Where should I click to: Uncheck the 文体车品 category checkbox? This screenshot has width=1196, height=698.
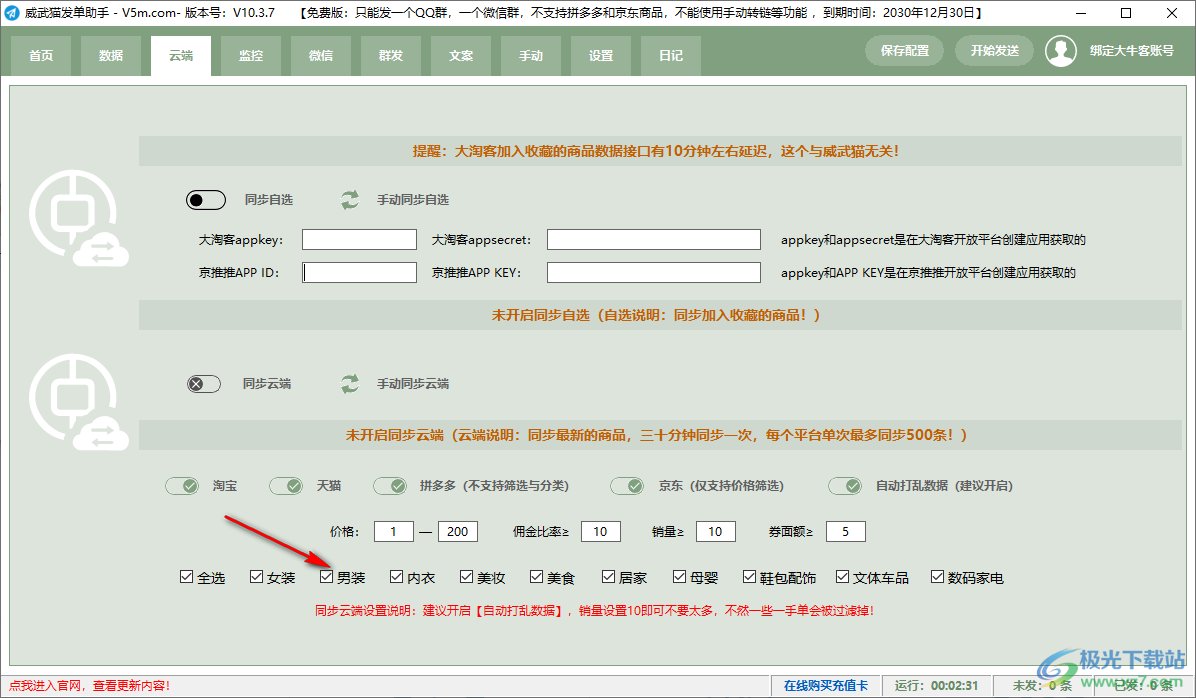pyautogui.click(x=842, y=577)
